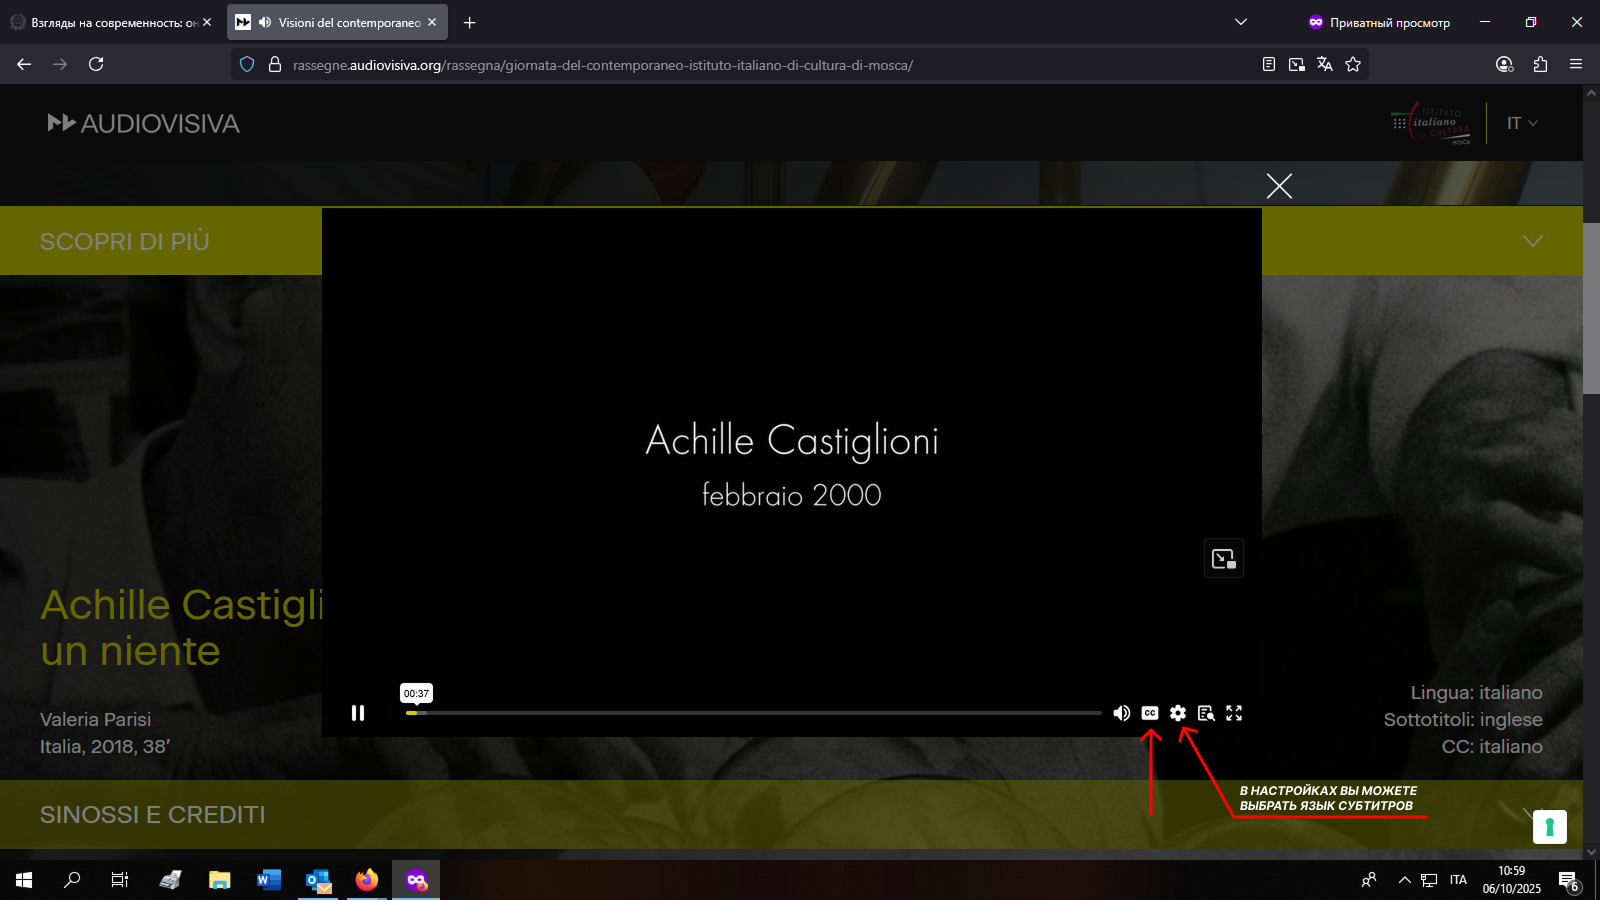Close the video overlay with X

pyautogui.click(x=1279, y=186)
